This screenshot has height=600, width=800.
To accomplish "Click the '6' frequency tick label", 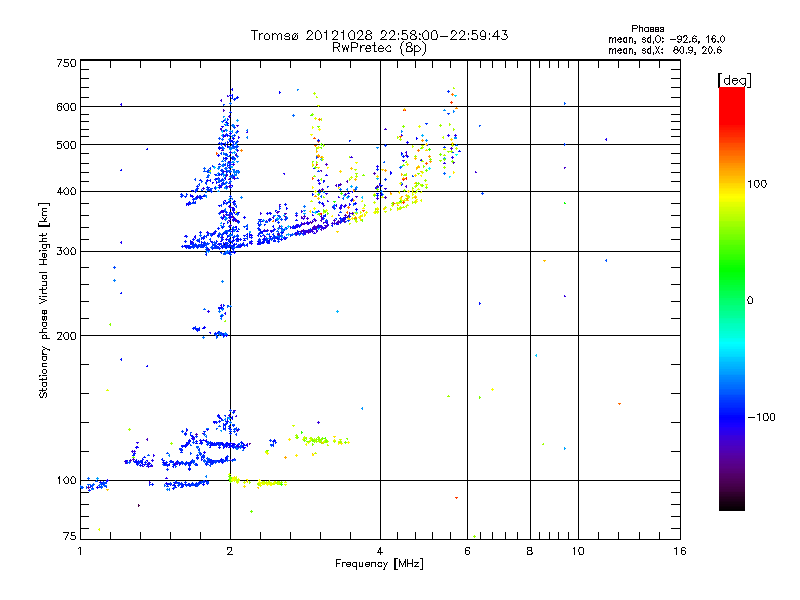I will pos(467,551).
